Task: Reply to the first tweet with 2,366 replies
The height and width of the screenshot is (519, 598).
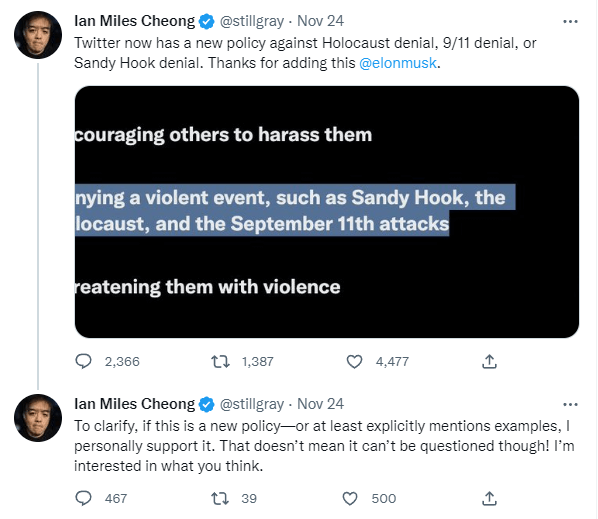Action: click(84, 361)
